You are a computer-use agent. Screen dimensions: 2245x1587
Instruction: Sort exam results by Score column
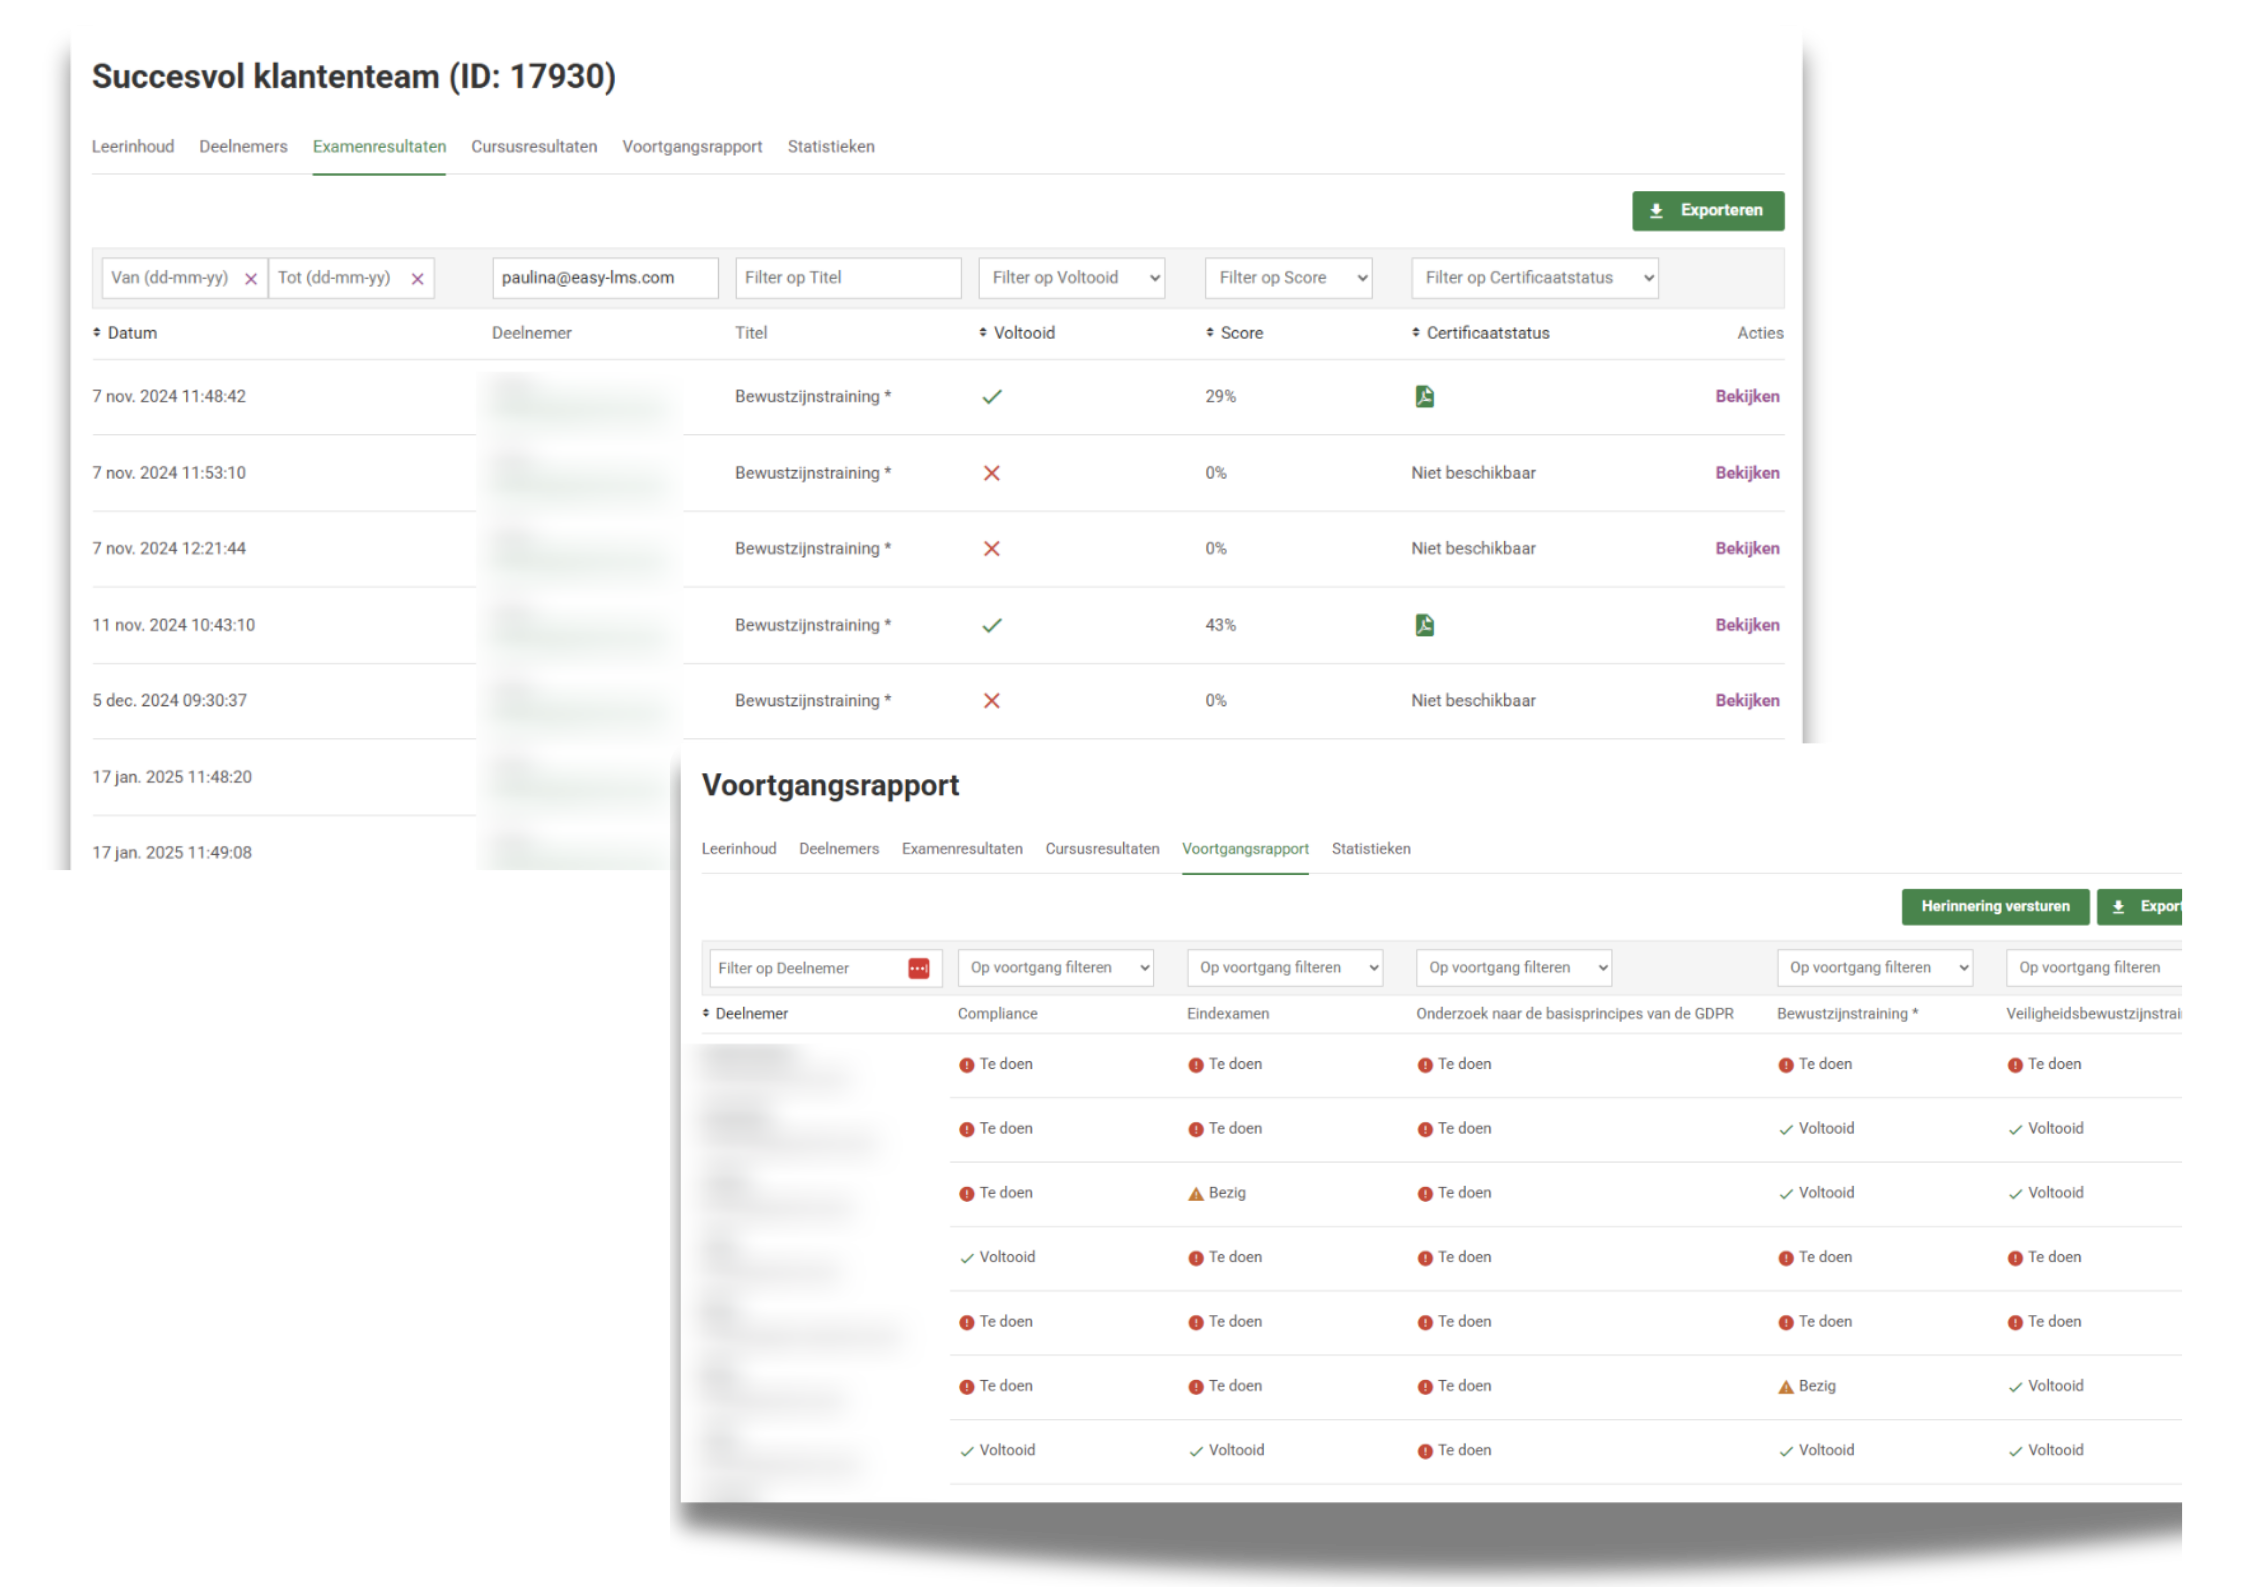1234,333
